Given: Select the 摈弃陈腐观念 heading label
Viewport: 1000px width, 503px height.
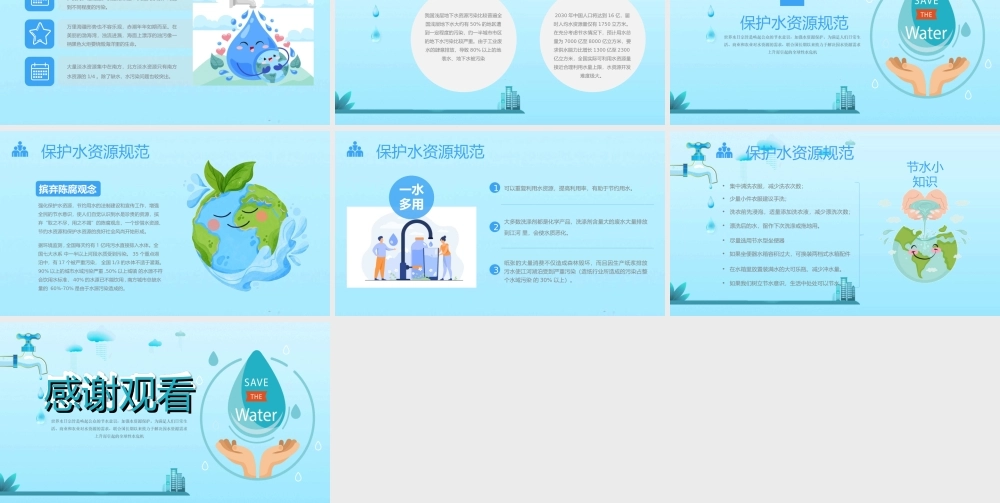Looking at the screenshot, I should (x=68, y=189).
